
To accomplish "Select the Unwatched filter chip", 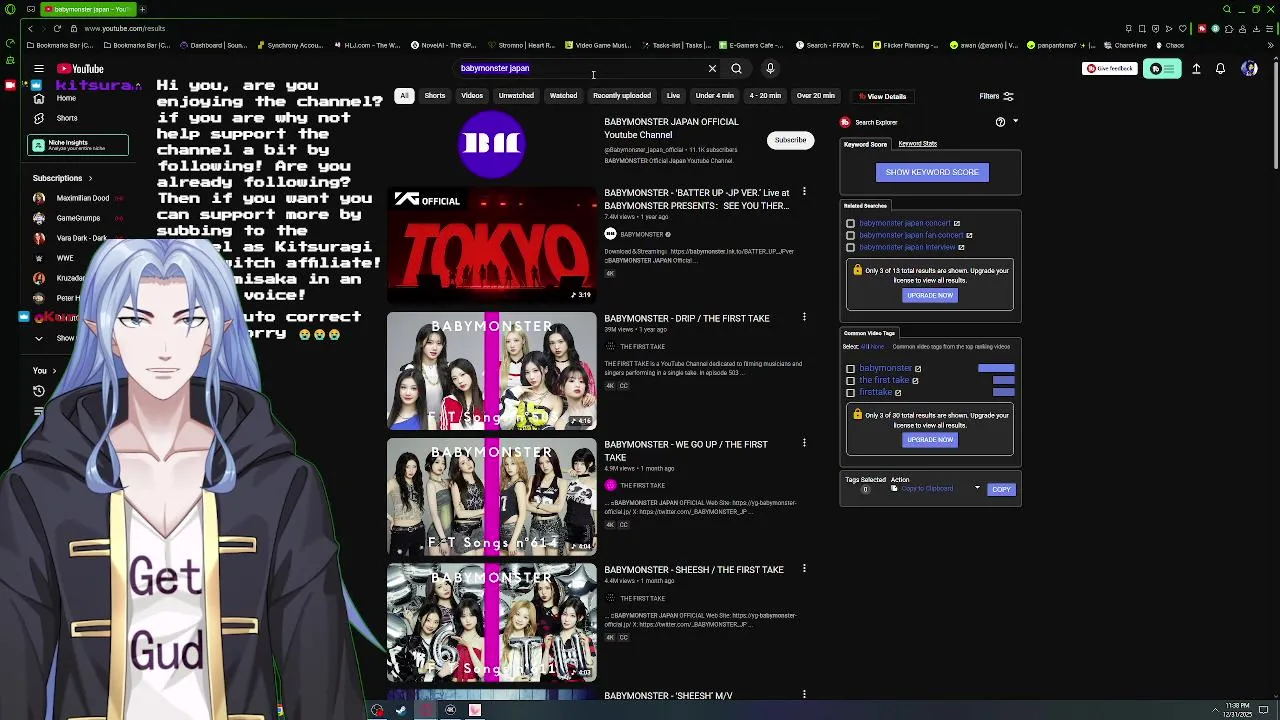I will [516, 96].
